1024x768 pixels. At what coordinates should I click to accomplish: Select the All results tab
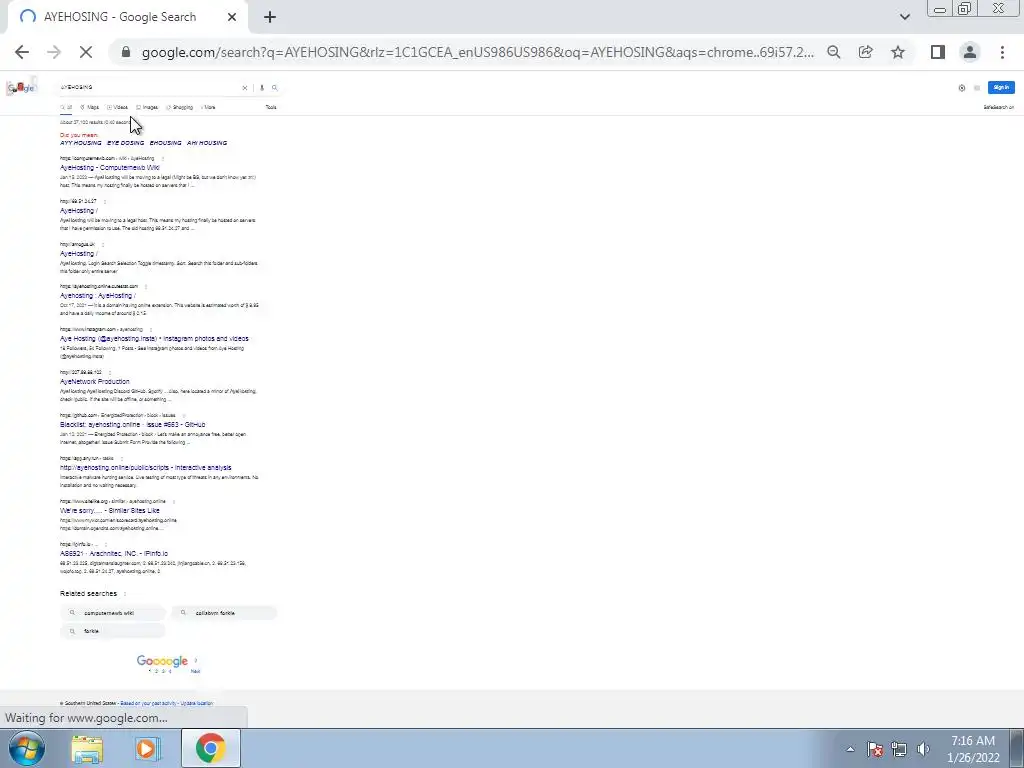(66, 107)
